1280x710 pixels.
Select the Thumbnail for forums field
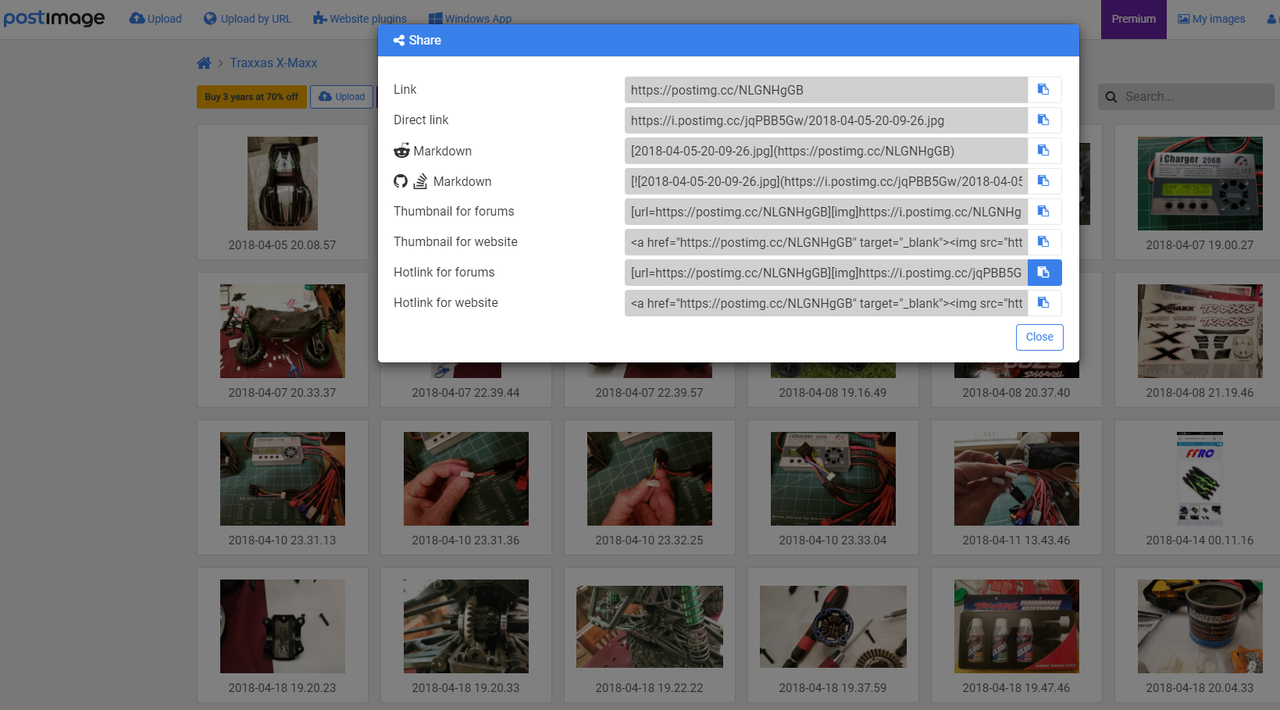tap(826, 211)
